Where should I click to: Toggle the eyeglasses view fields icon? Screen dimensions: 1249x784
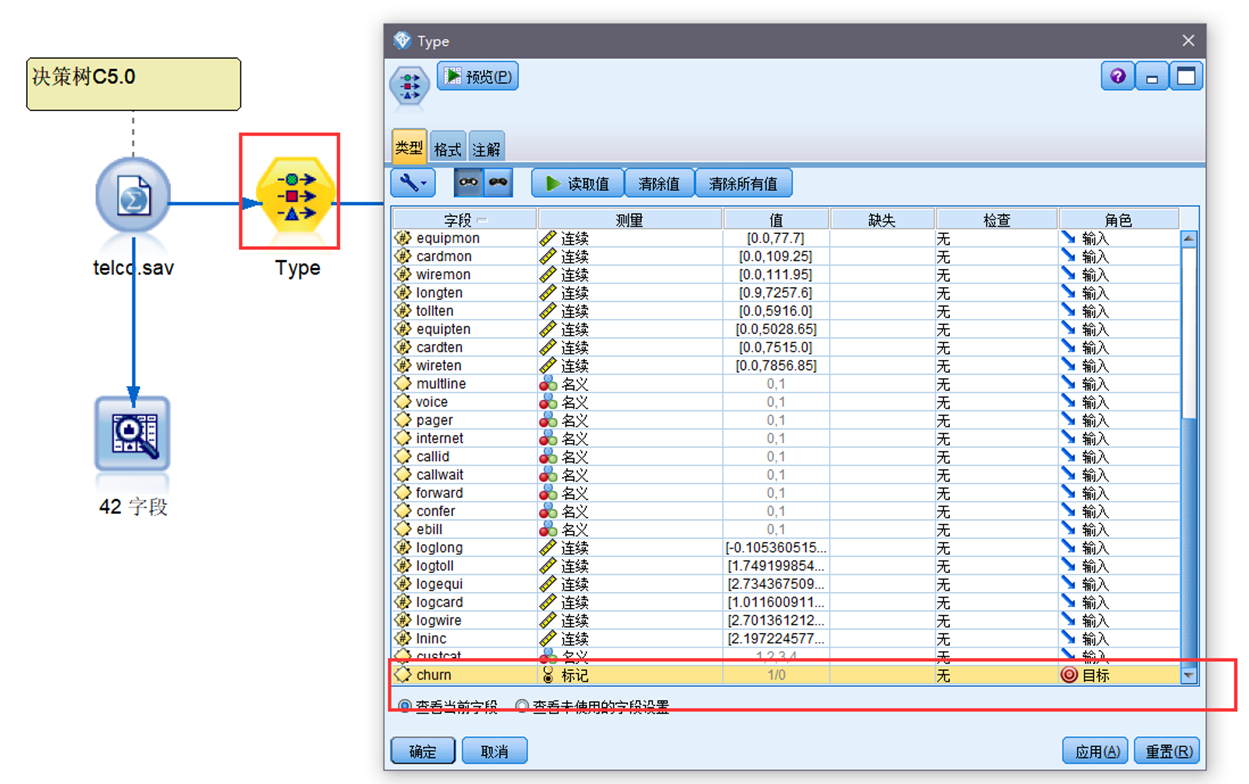(469, 183)
